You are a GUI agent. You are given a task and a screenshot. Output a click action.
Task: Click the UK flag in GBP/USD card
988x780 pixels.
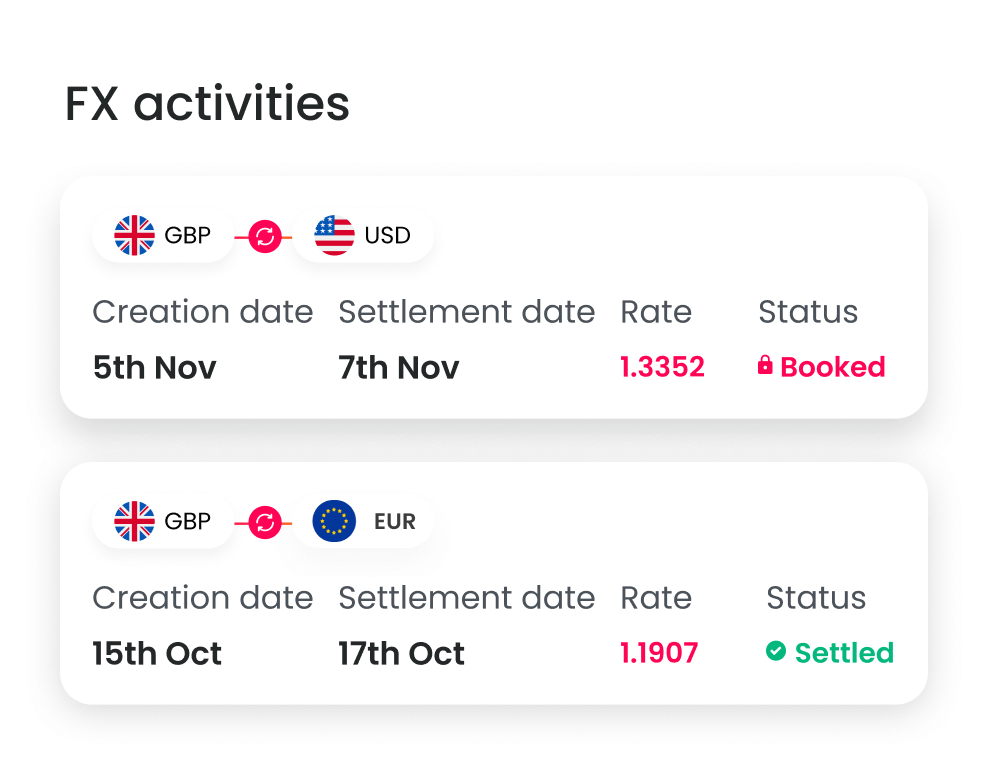pyautogui.click(x=135, y=236)
